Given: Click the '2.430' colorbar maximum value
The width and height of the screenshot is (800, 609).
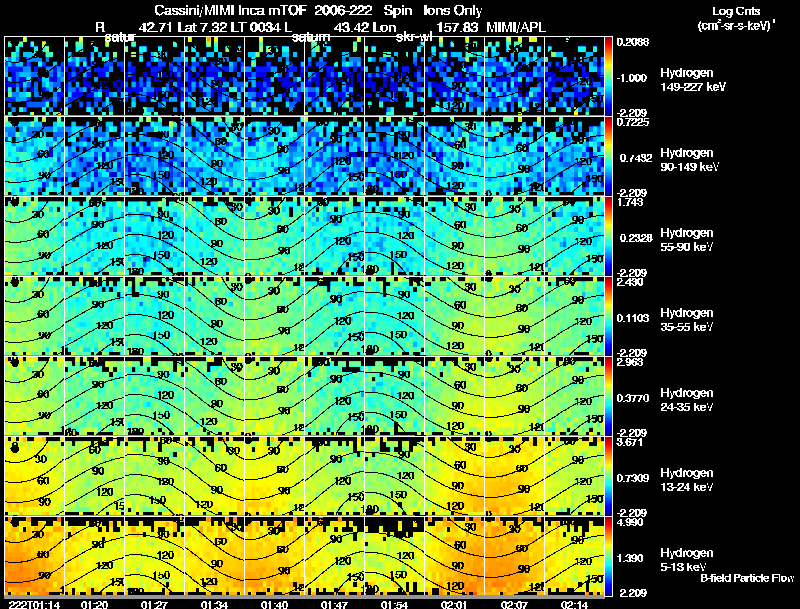Looking at the screenshot, I should (630, 283).
